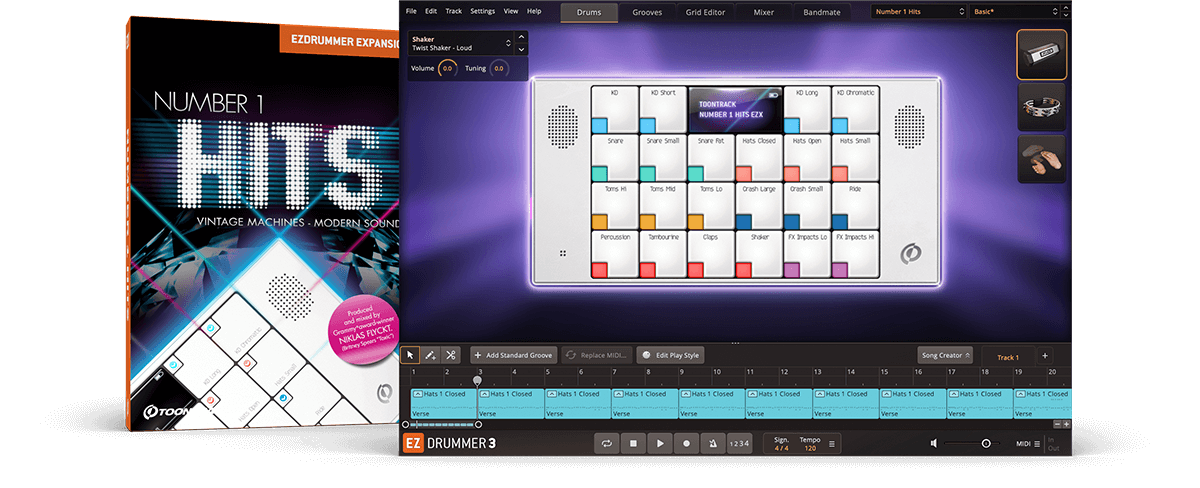1200x488 pixels.
Task: Select the arrow pointer tool
Action: tap(411, 355)
